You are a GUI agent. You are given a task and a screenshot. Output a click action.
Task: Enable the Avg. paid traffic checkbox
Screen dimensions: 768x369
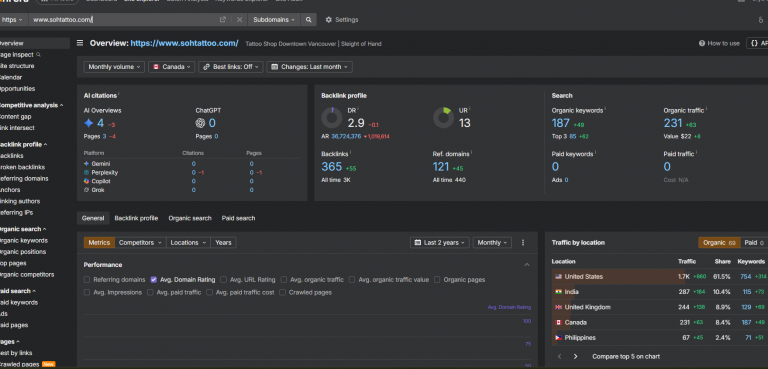point(150,293)
